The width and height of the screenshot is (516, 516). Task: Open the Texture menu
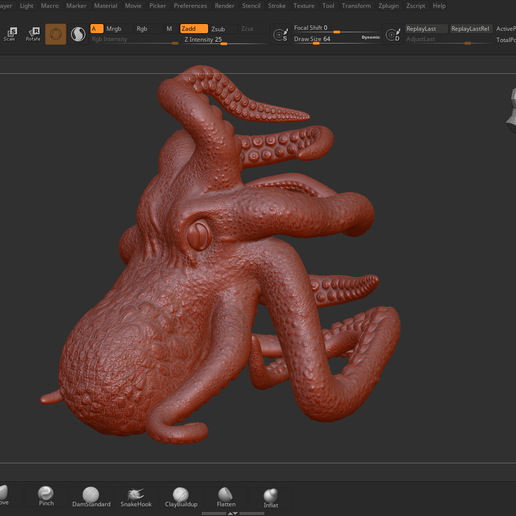[304, 6]
